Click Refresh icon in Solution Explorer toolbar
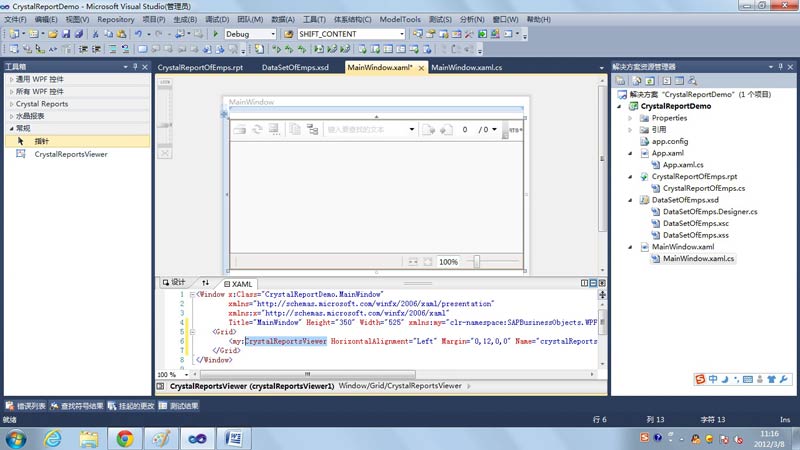 tap(649, 81)
